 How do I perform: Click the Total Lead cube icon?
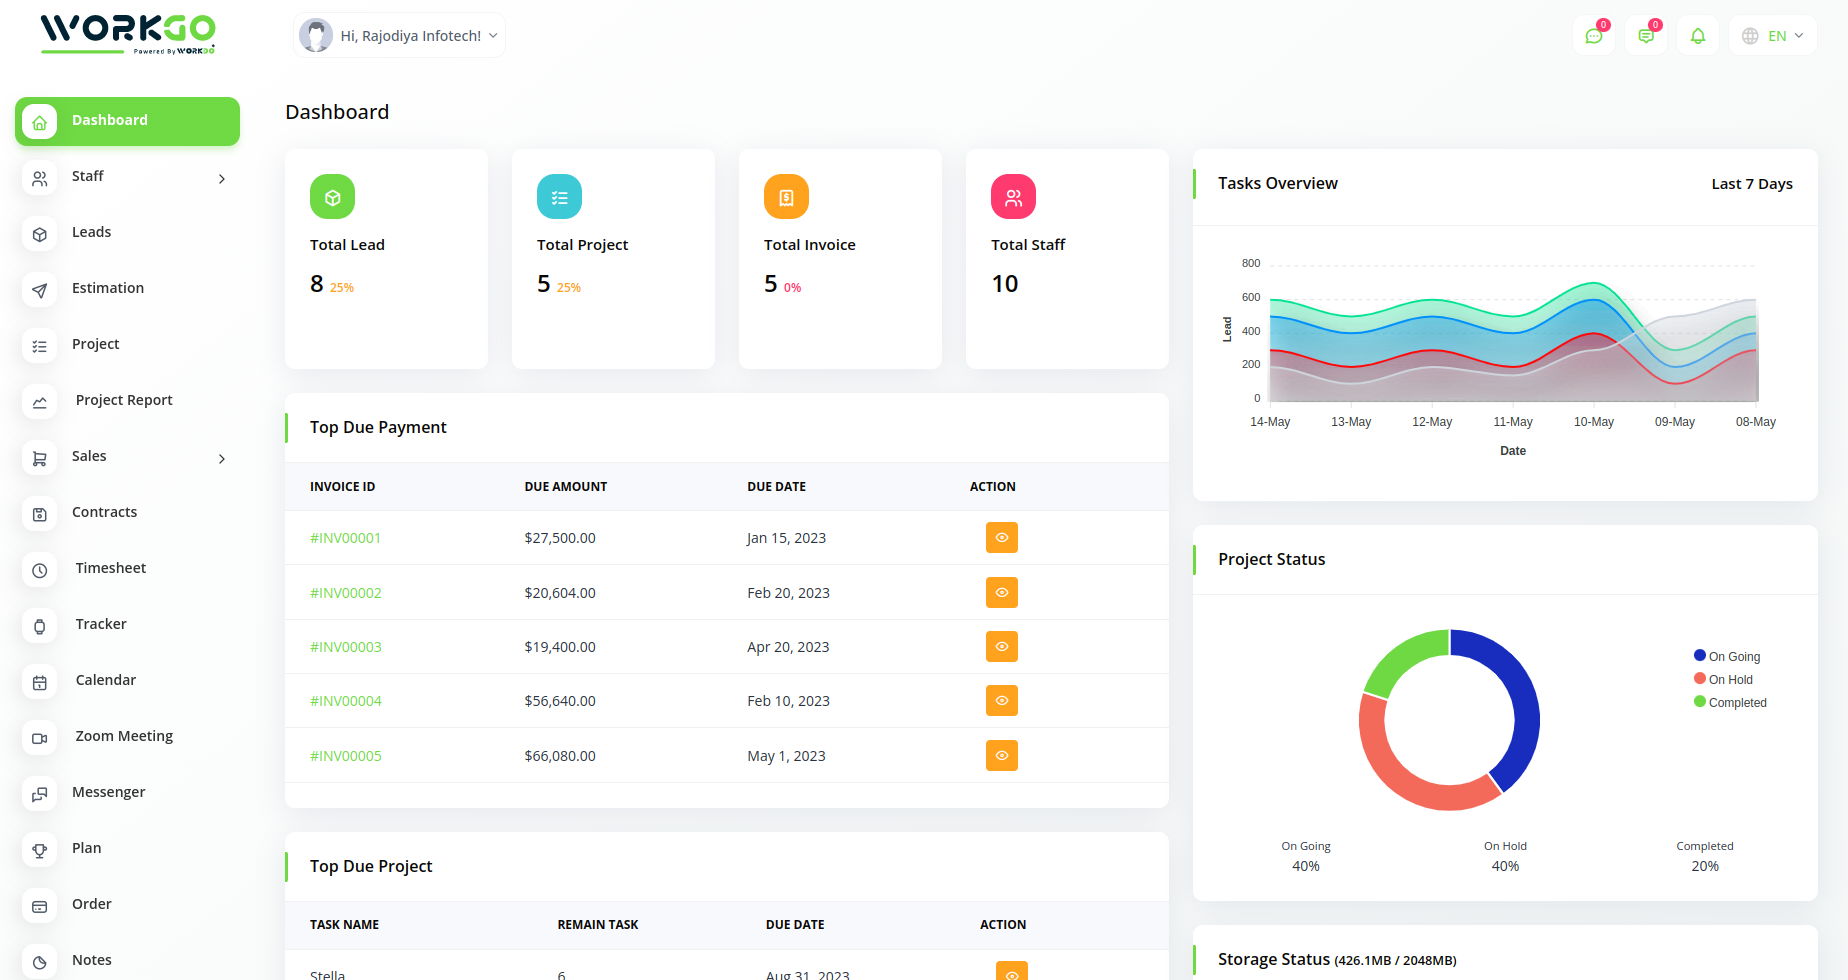coord(332,197)
